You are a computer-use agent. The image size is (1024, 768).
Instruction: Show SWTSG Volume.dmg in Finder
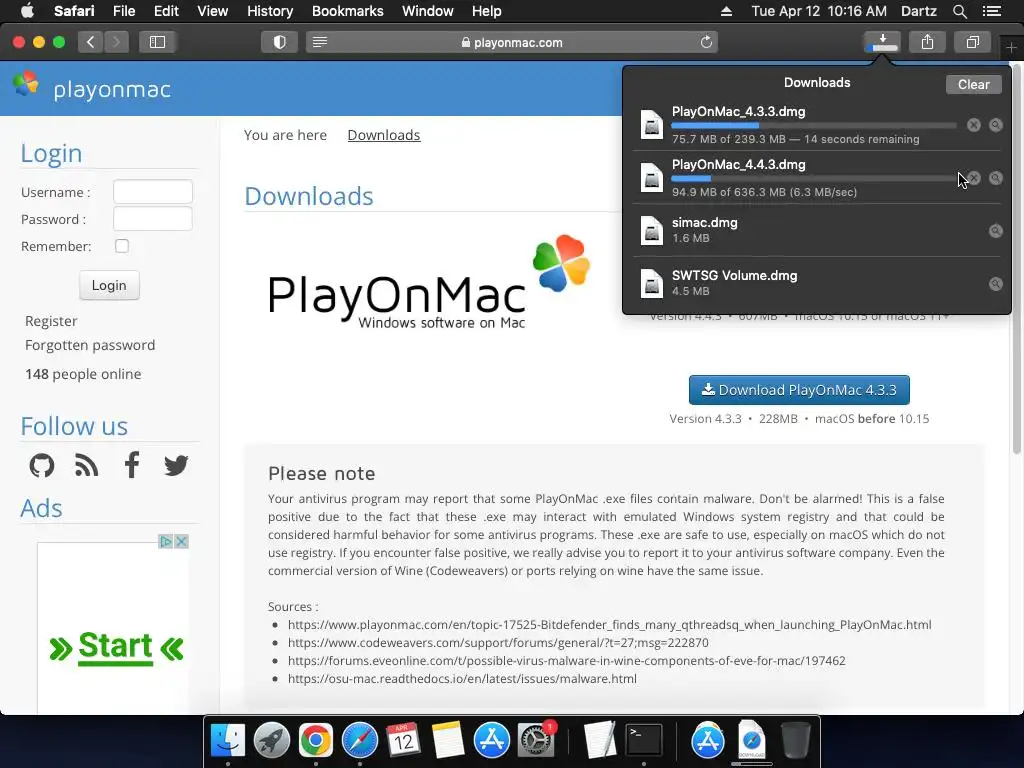(995, 283)
